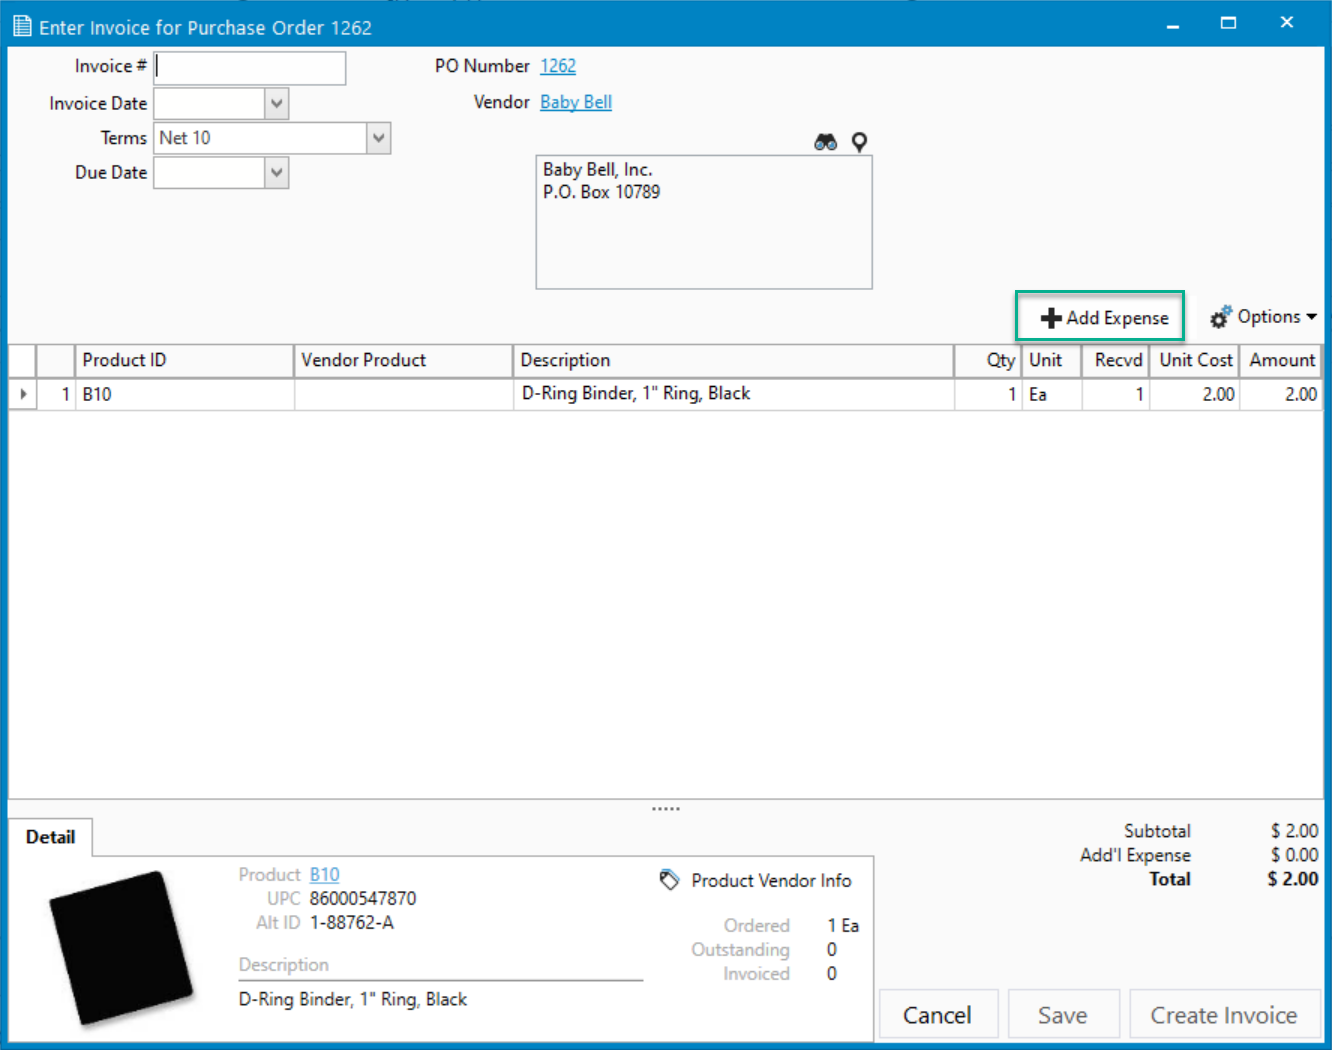Click the panel splitter dots handle
The height and width of the screenshot is (1050, 1332).
666,808
